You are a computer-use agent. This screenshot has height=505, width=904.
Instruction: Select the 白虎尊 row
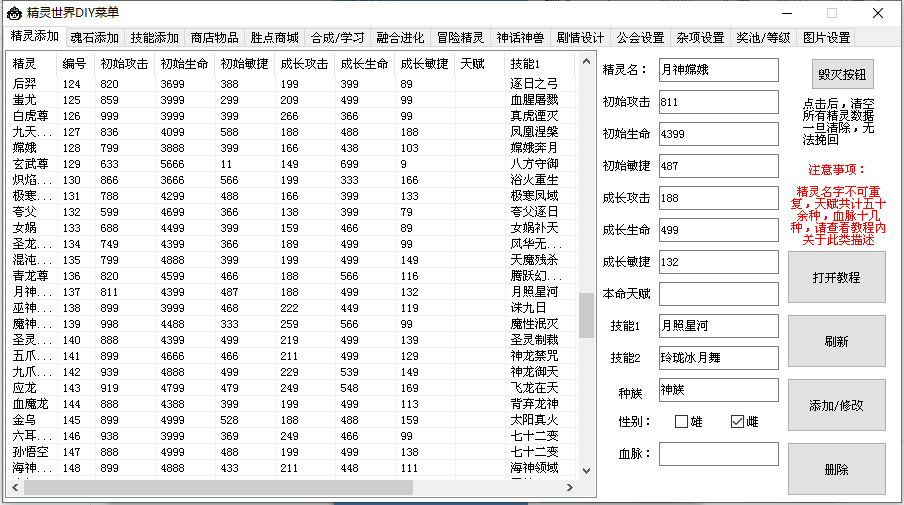tap(291, 116)
